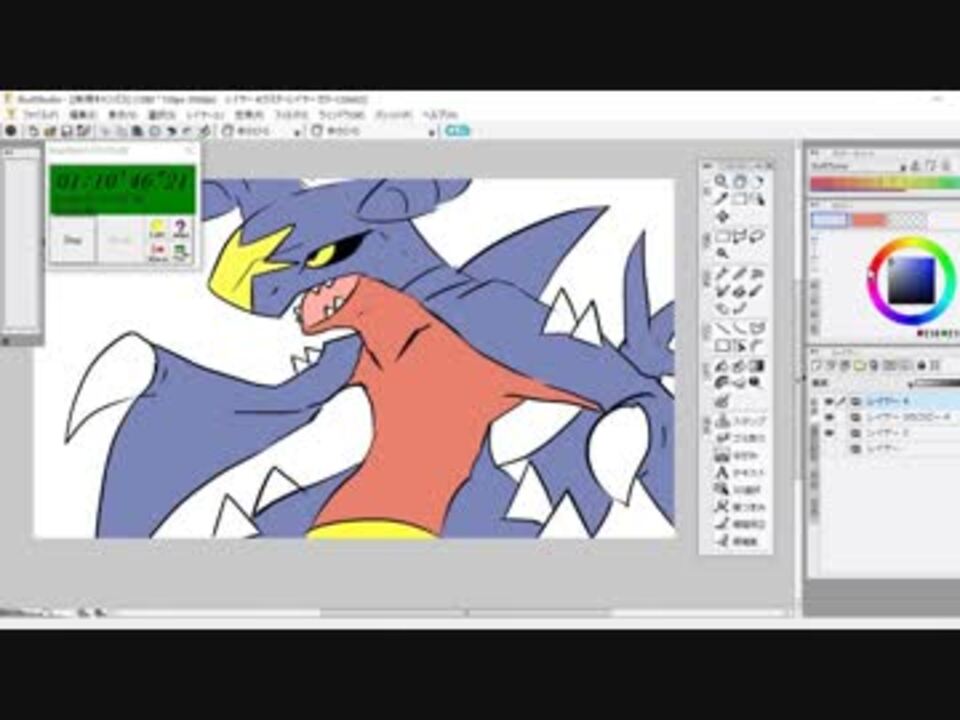Click the open file toolbar icon

click(x=51, y=131)
